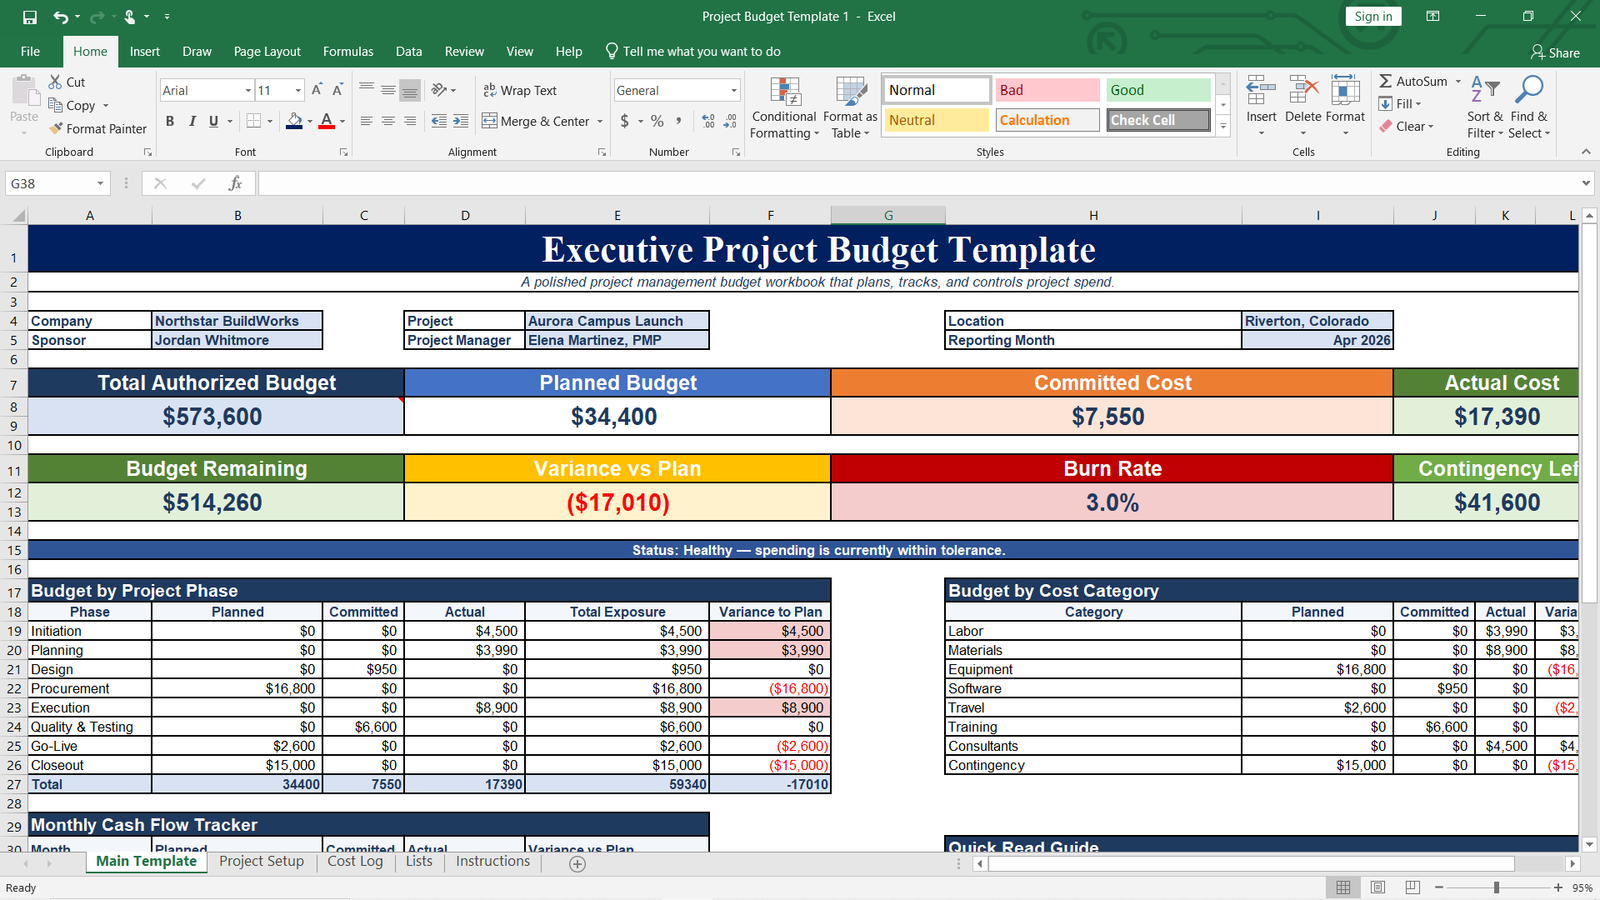Click the Insert Function fx icon
Image resolution: width=1600 pixels, height=900 pixels.
(236, 184)
